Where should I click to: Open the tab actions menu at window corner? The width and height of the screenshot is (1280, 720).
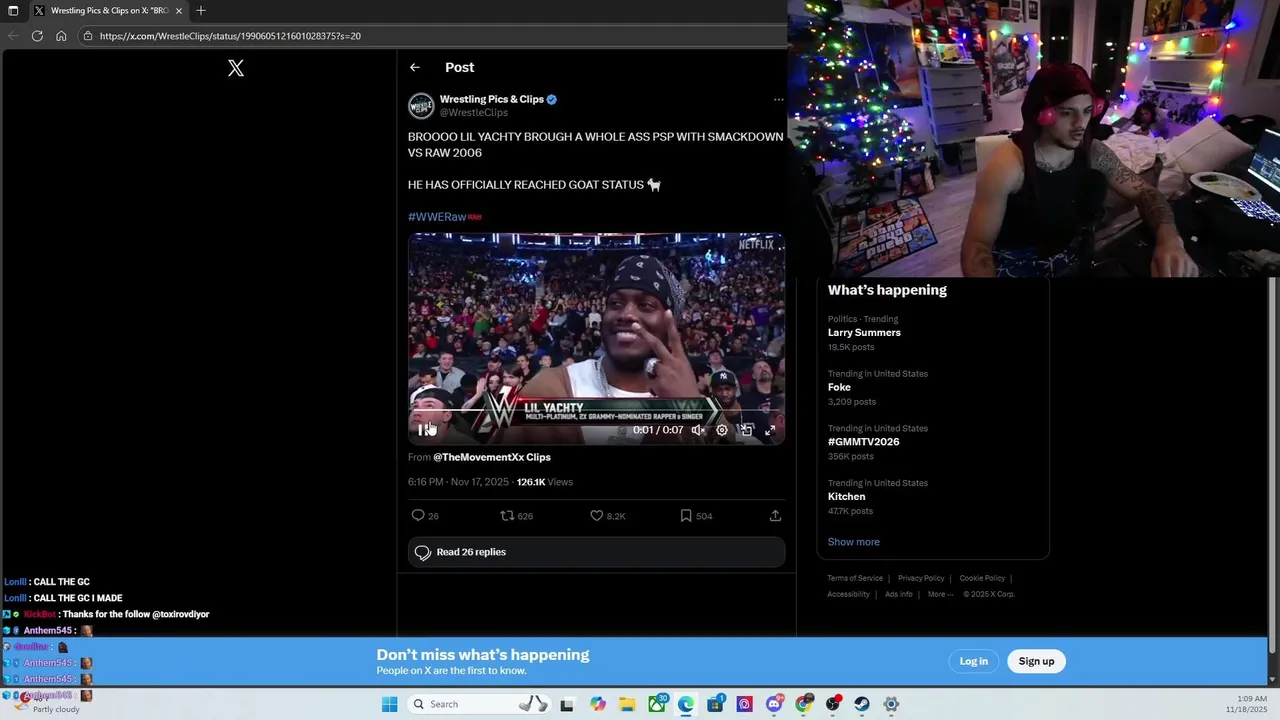tap(13, 11)
